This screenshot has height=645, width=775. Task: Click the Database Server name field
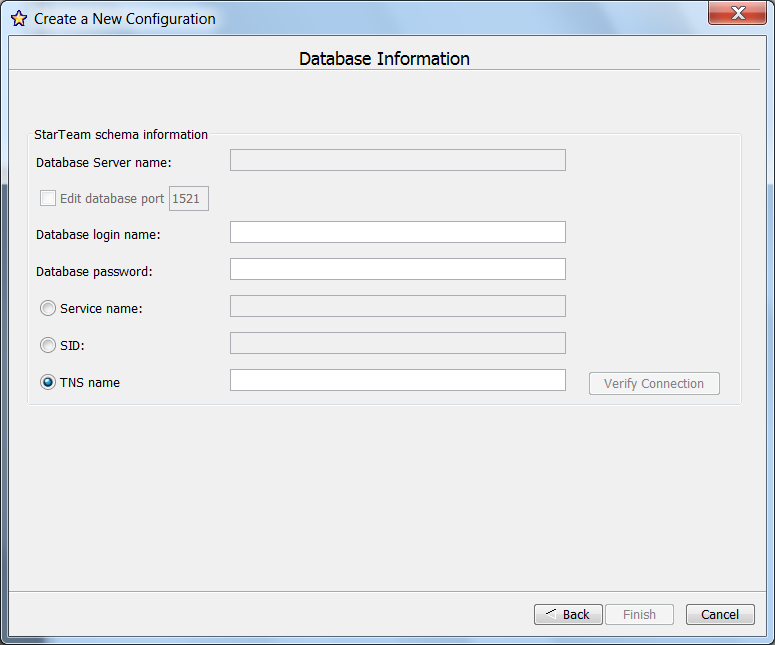pyautogui.click(x=397, y=160)
